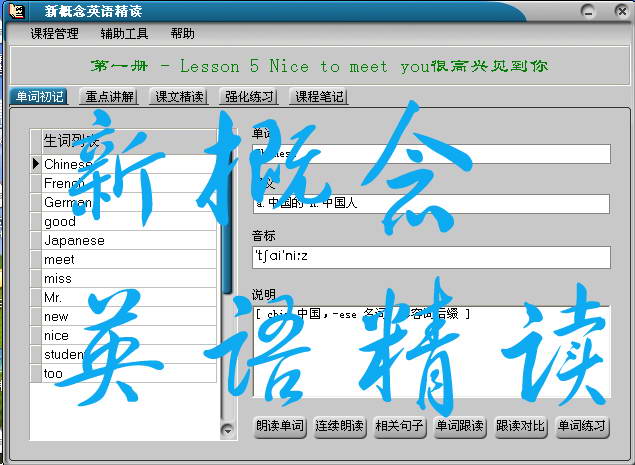
Task: Switch to the 单词初记 tab
Action: 39,97
